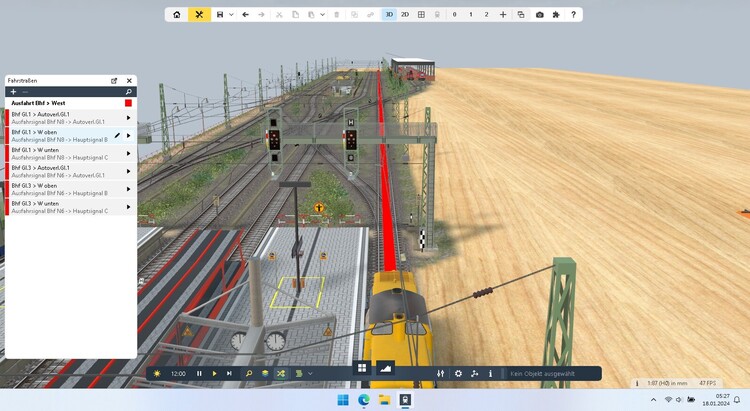Viewport: 750px width, 411px height.
Task: Open the layers stack icon
Action: 265,374
